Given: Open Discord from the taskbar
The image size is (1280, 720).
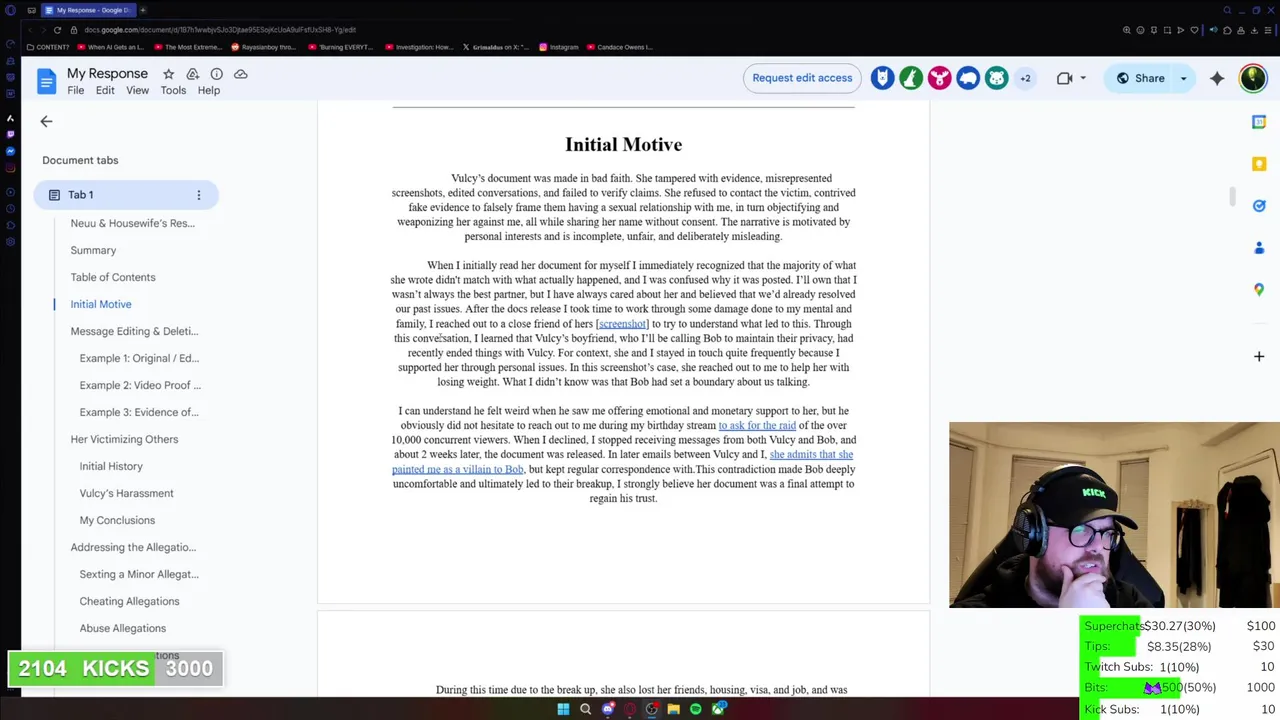Looking at the screenshot, I should coord(607,709).
